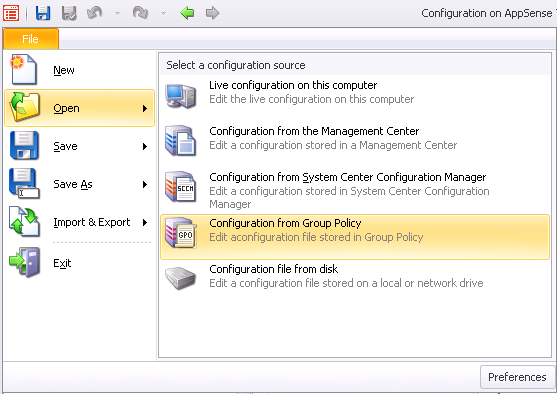Viewport: 557px width, 394px height.
Task: Open the Redo history dropdown arrow
Action: 163,14
